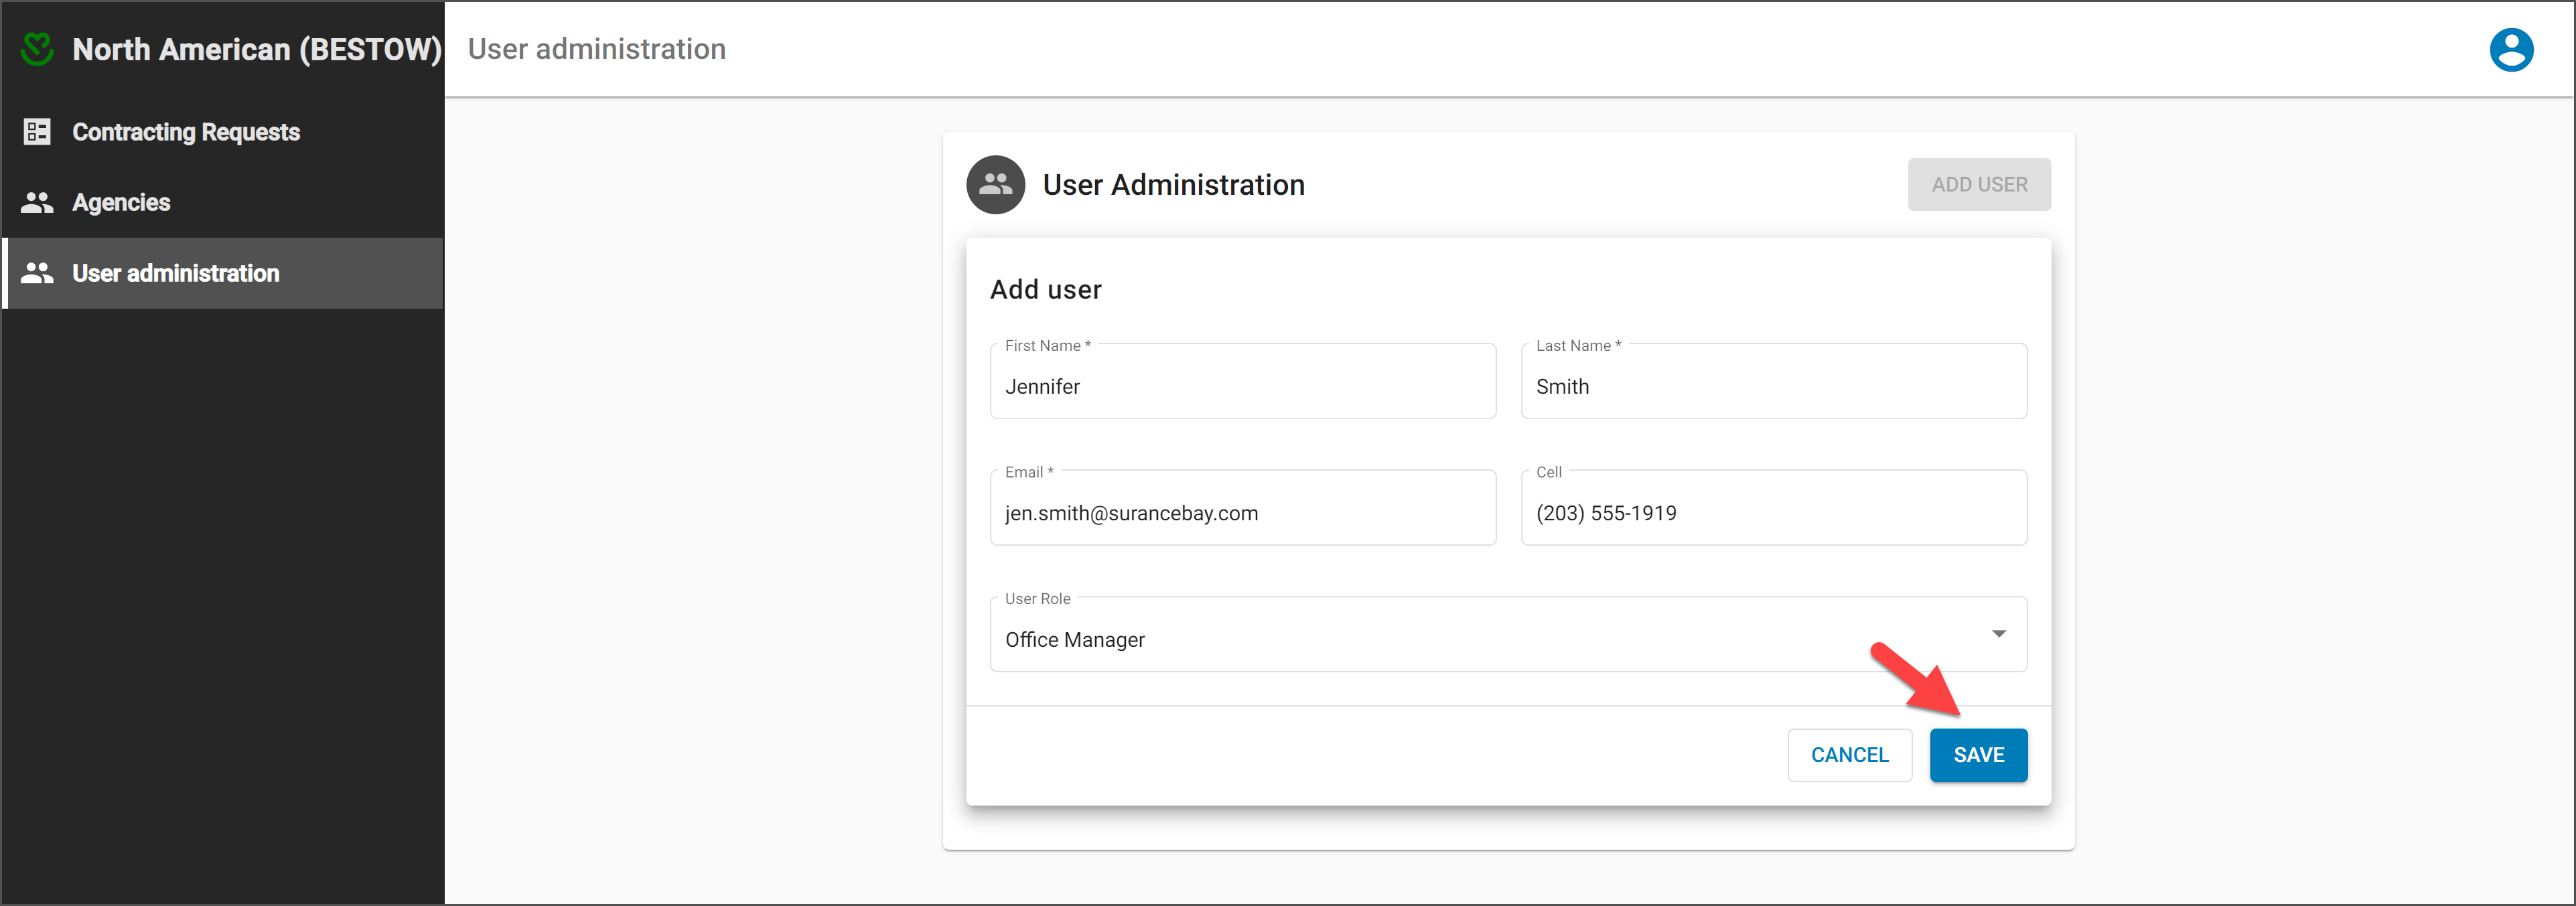Viewport: 2576px width, 906px height.
Task: Click the Email address field
Action: coord(1242,513)
